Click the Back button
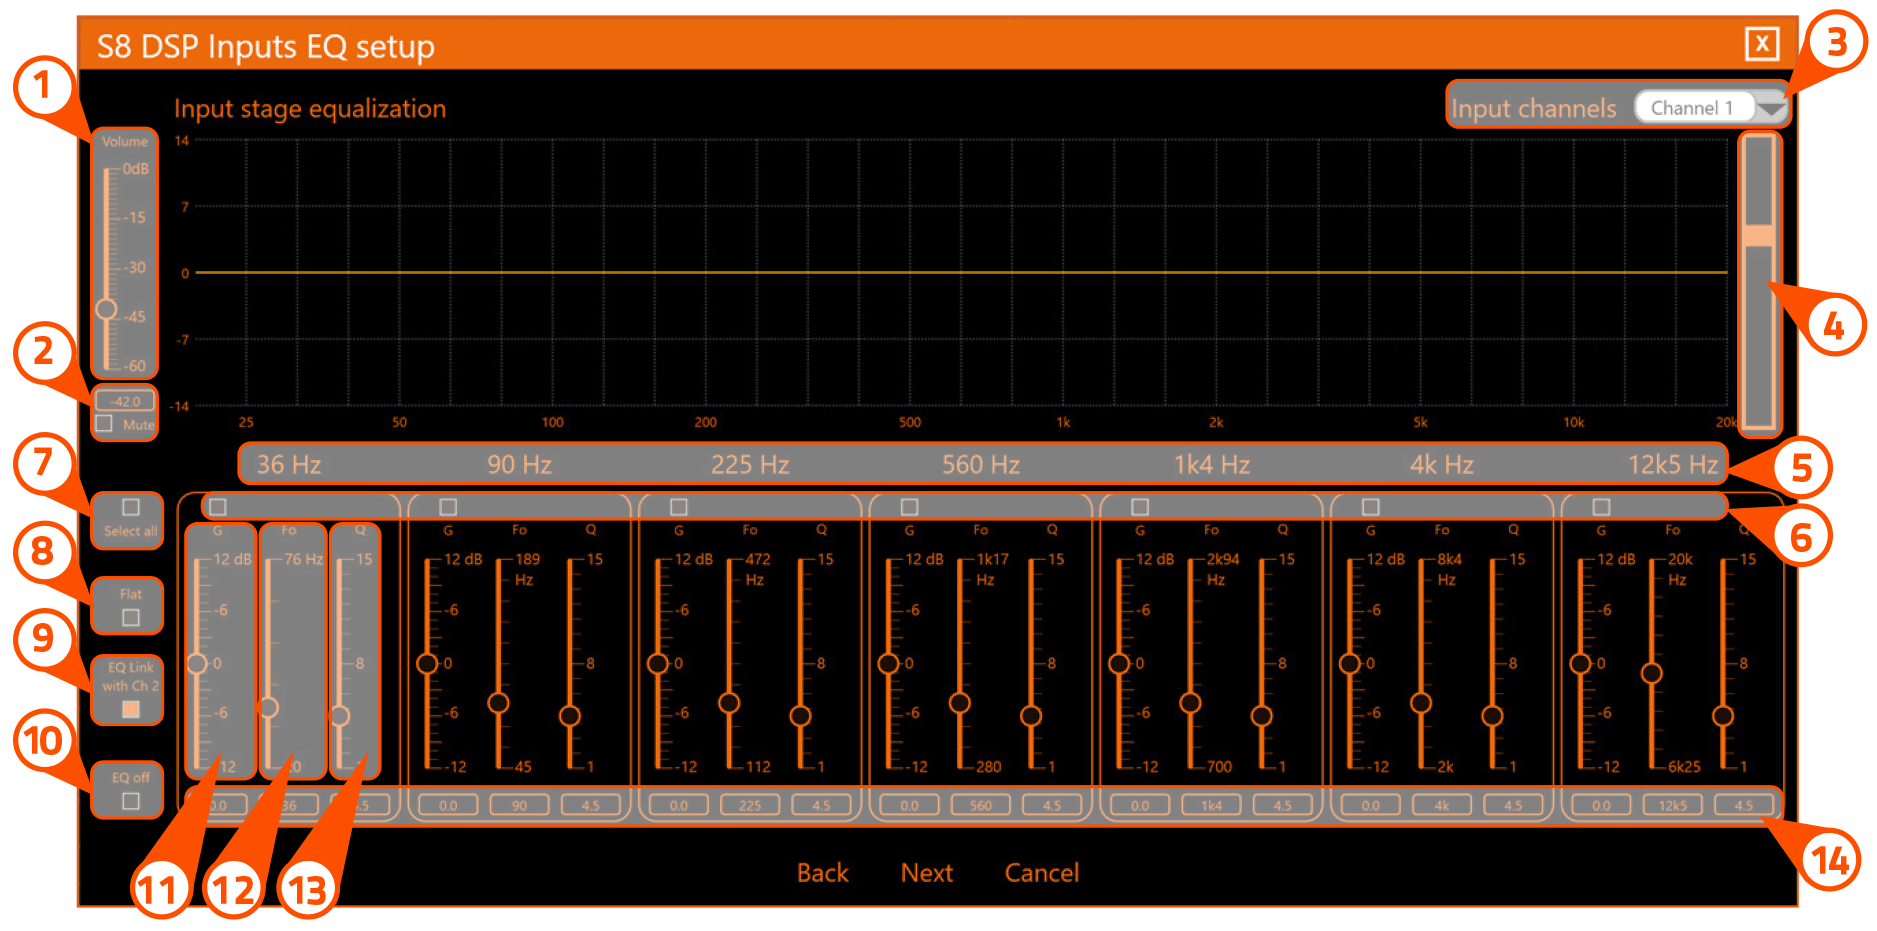Image resolution: width=1877 pixels, height=931 pixels. point(822,872)
